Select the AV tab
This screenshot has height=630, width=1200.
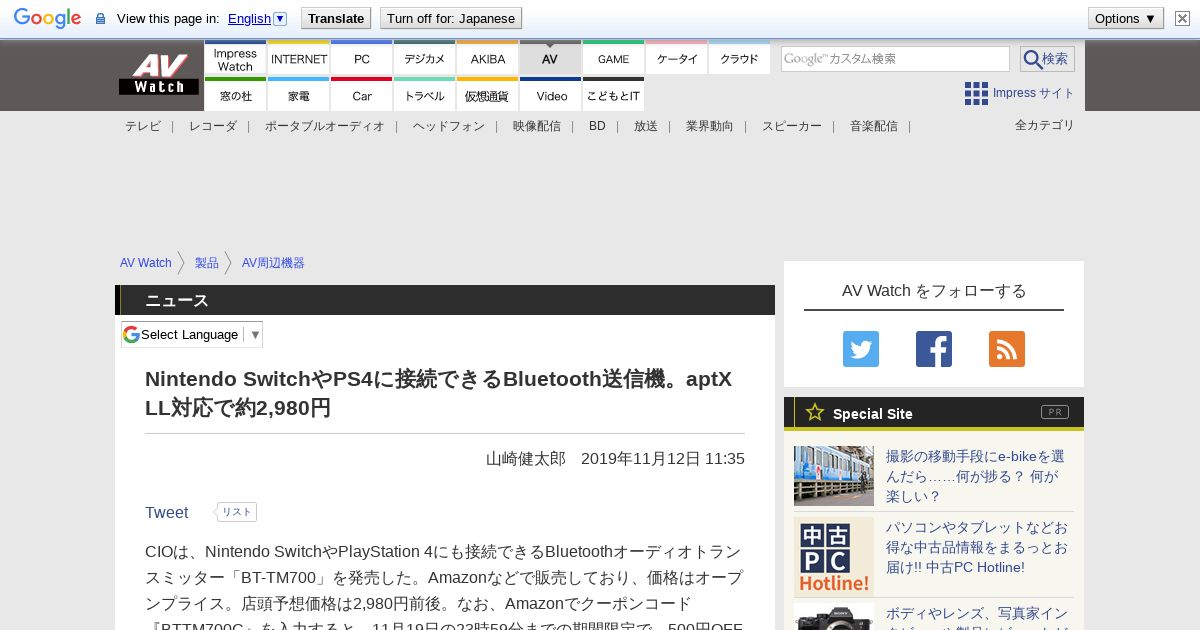[x=550, y=59]
